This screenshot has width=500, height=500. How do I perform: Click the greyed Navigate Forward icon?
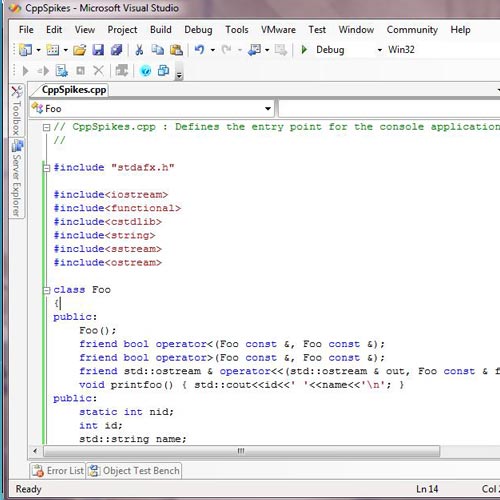281,50
